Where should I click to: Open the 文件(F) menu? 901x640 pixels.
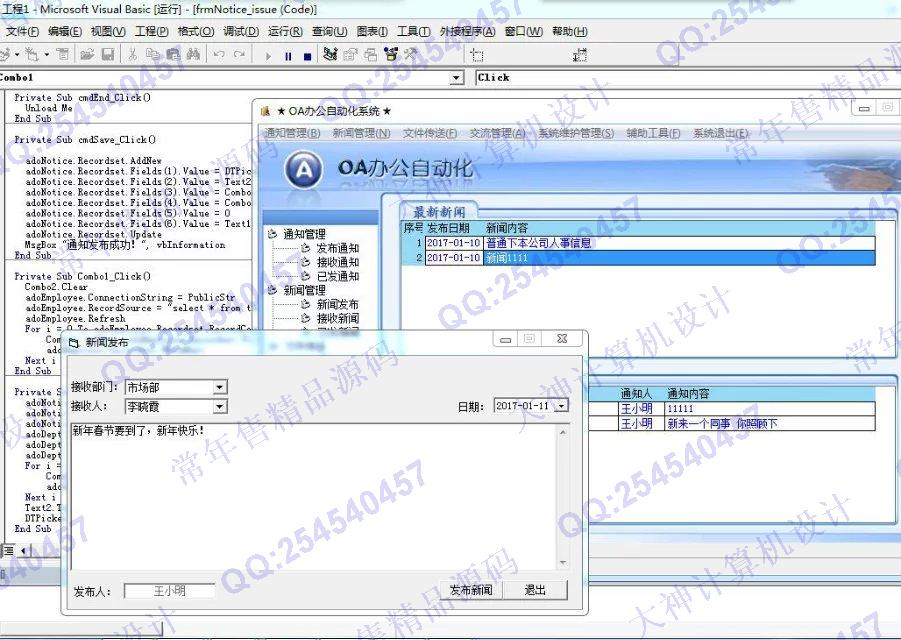(x=22, y=31)
